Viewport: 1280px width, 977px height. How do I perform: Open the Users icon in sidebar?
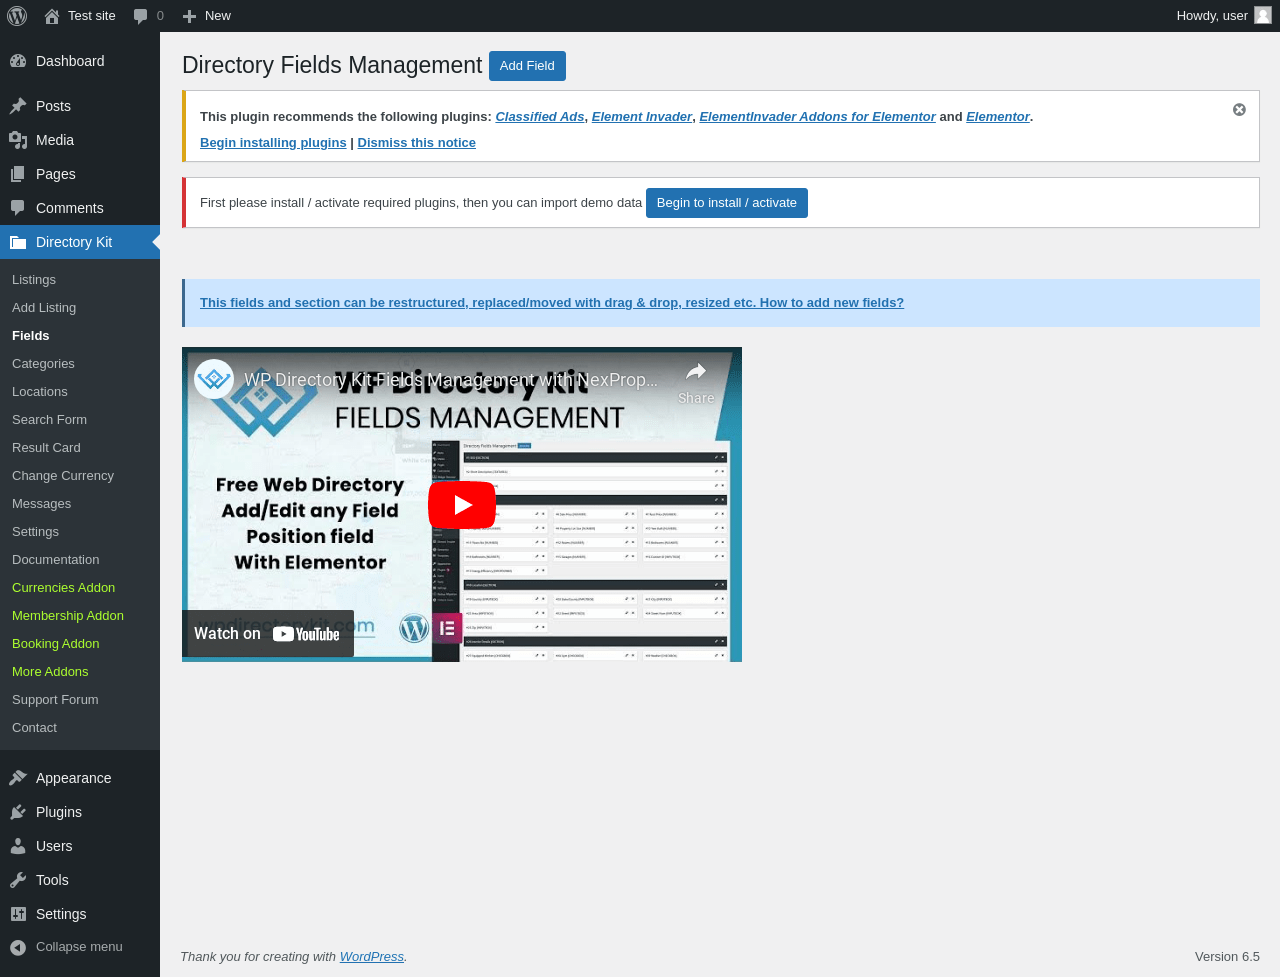tap(18, 846)
